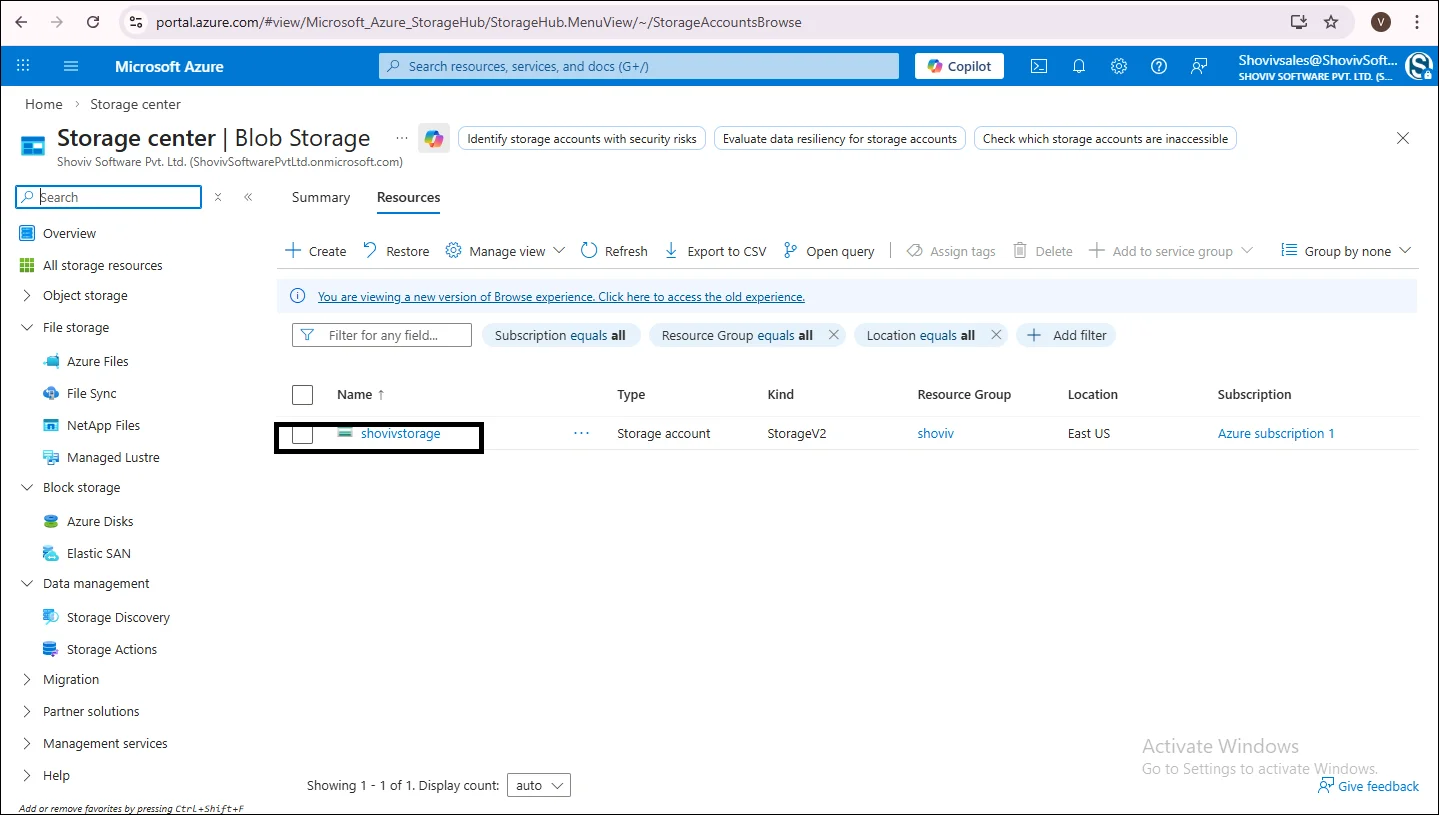Reload the page with browser refresh button
The image size is (1439, 815).
tap(93, 22)
